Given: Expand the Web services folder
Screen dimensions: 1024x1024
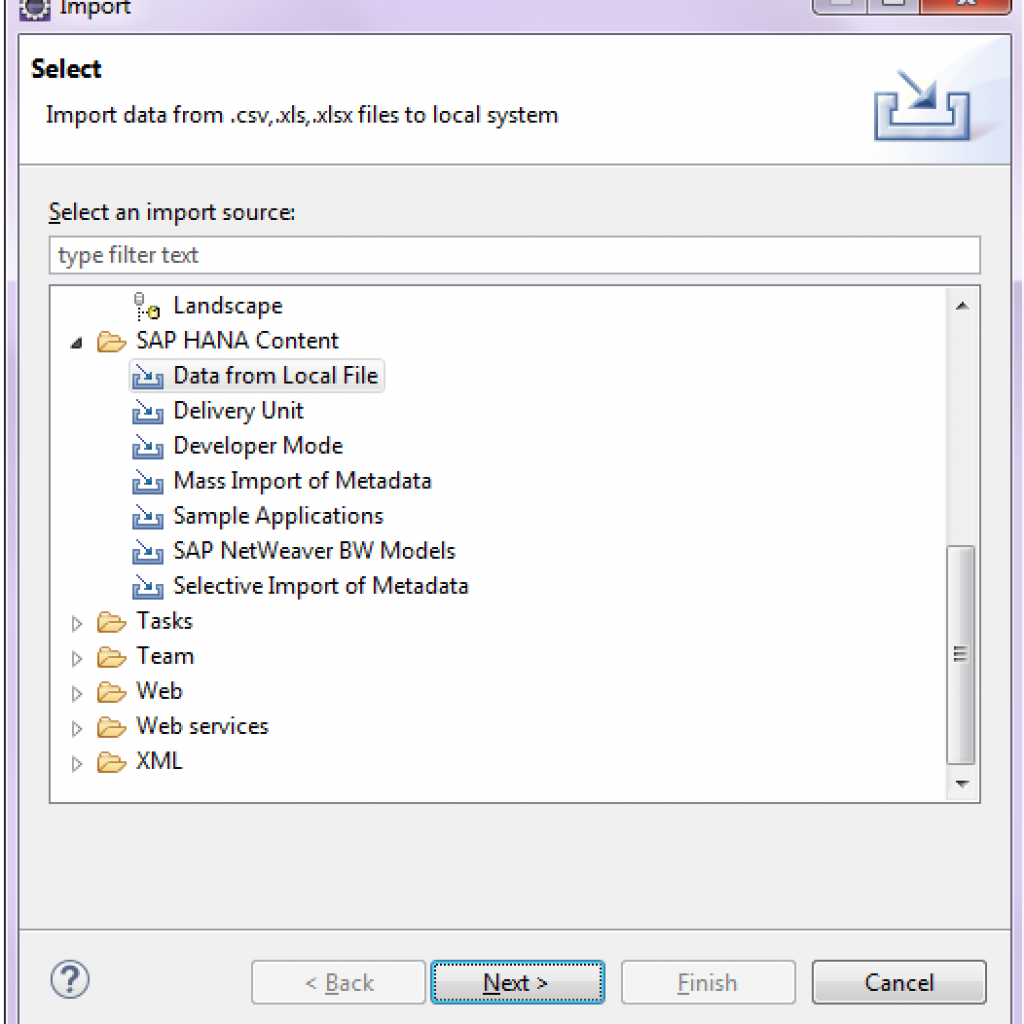Looking at the screenshot, I should pos(76,728).
